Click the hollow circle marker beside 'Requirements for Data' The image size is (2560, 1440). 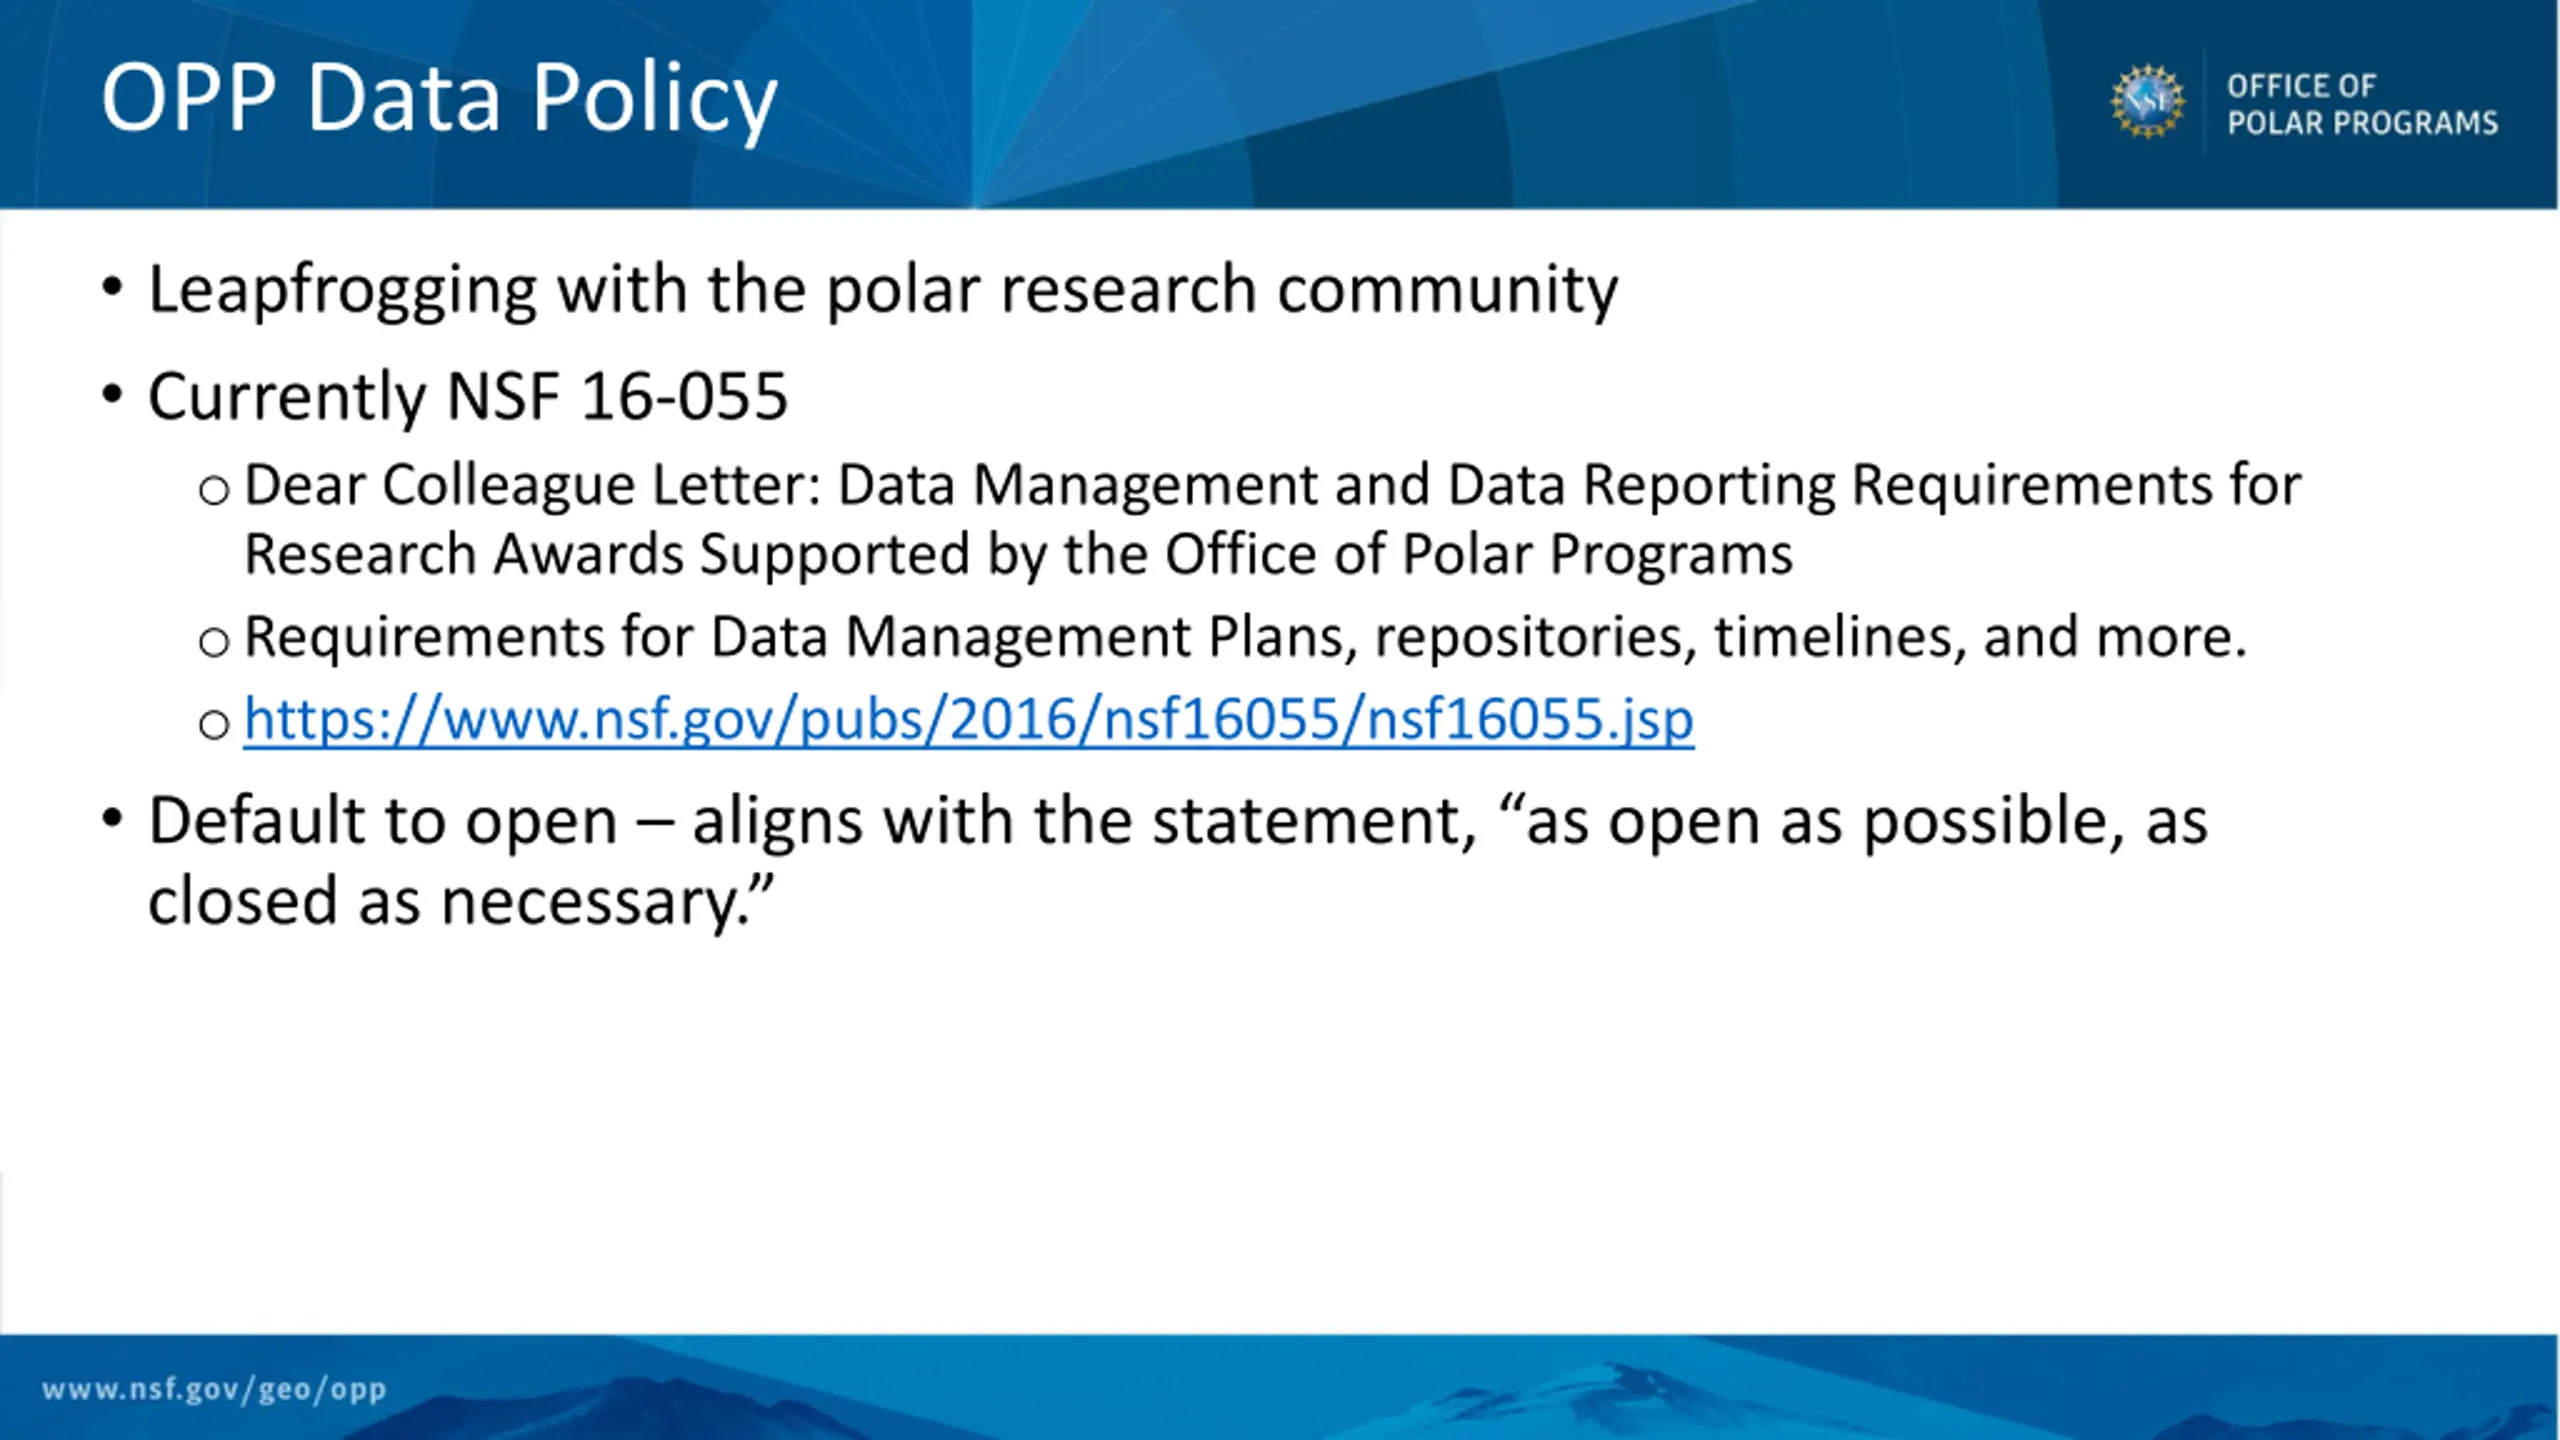[x=214, y=642]
